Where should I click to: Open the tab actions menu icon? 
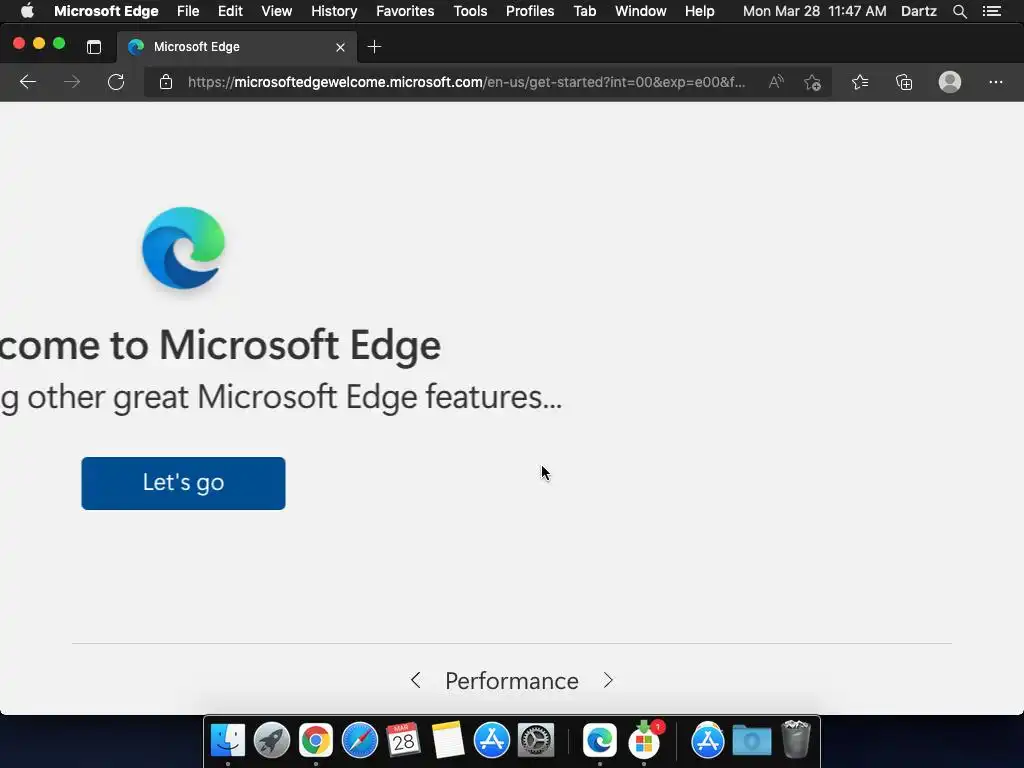pyautogui.click(x=94, y=47)
